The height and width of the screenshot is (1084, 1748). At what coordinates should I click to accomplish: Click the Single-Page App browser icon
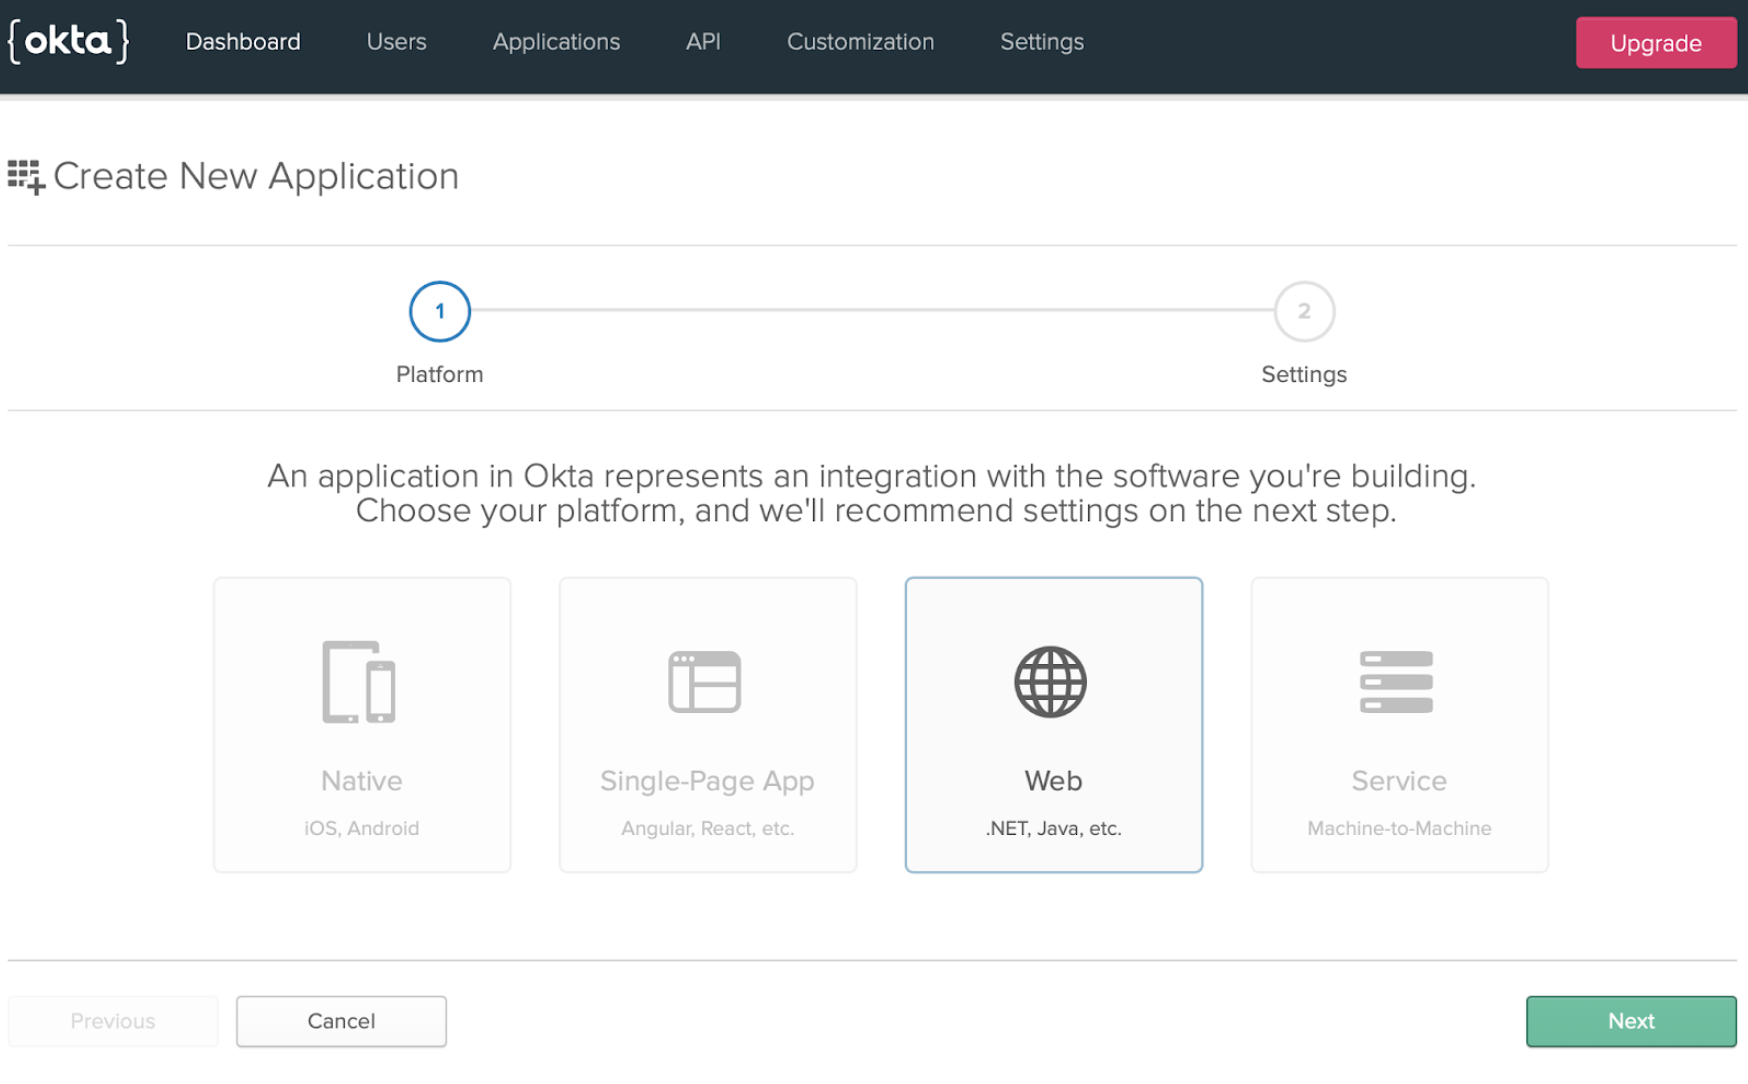(x=705, y=682)
